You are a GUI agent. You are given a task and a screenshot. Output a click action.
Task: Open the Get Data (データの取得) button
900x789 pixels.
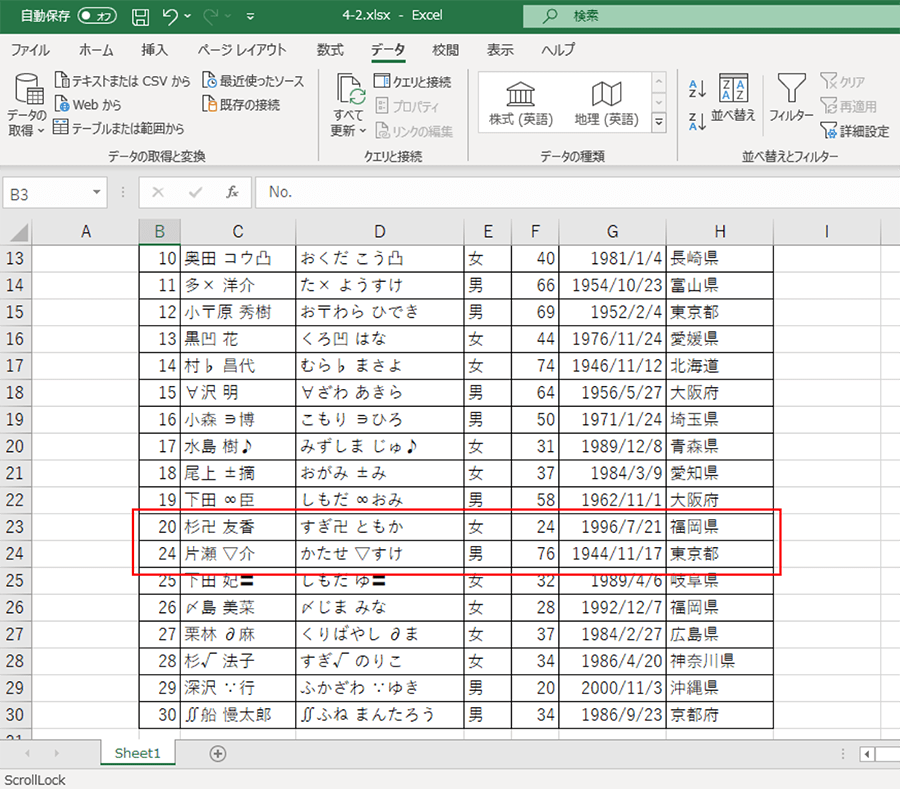click(x=27, y=107)
